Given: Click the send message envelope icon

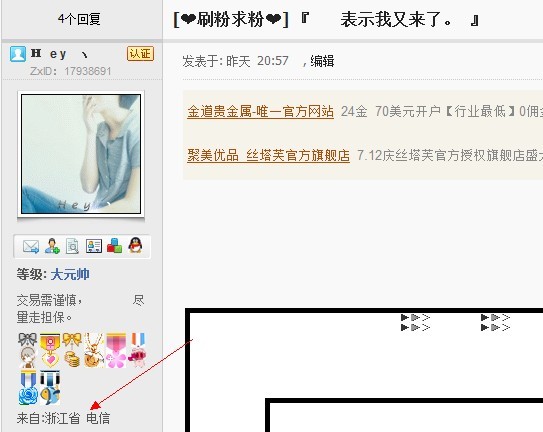Looking at the screenshot, I should (31, 246).
